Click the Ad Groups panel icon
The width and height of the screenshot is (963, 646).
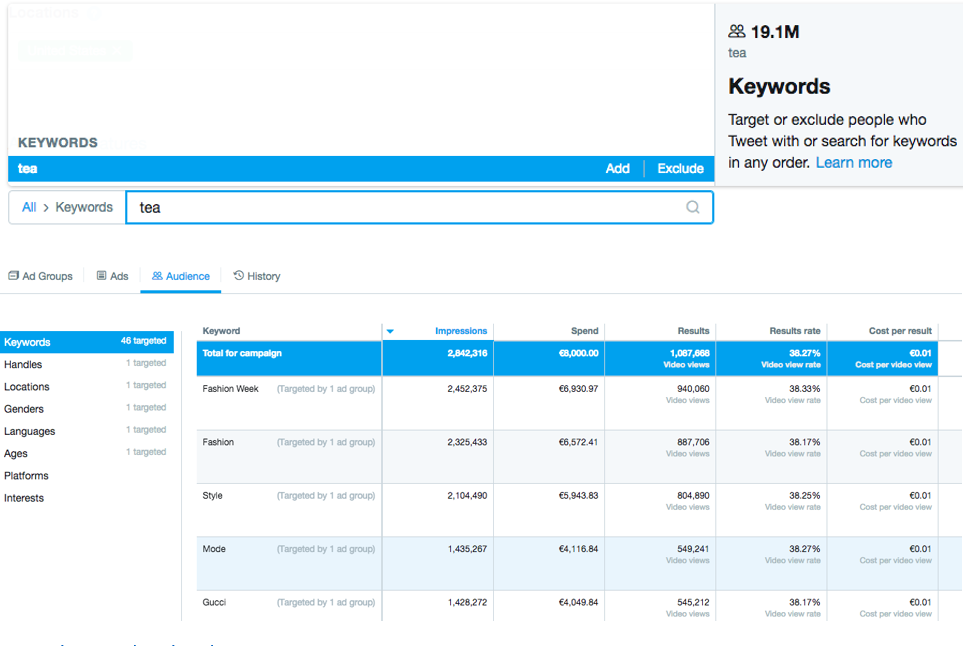(14, 274)
